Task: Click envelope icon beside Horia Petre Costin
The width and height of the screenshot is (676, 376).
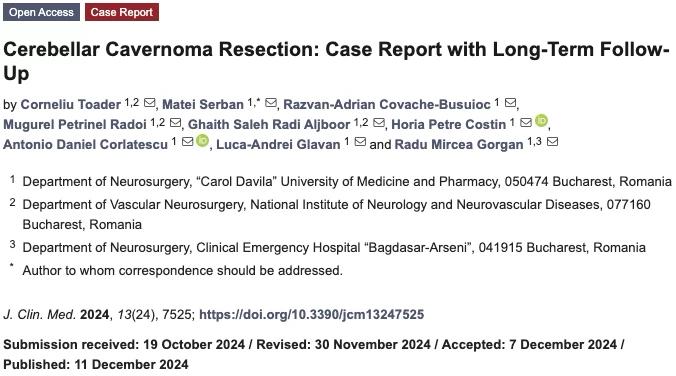Action: click(526, 123)
